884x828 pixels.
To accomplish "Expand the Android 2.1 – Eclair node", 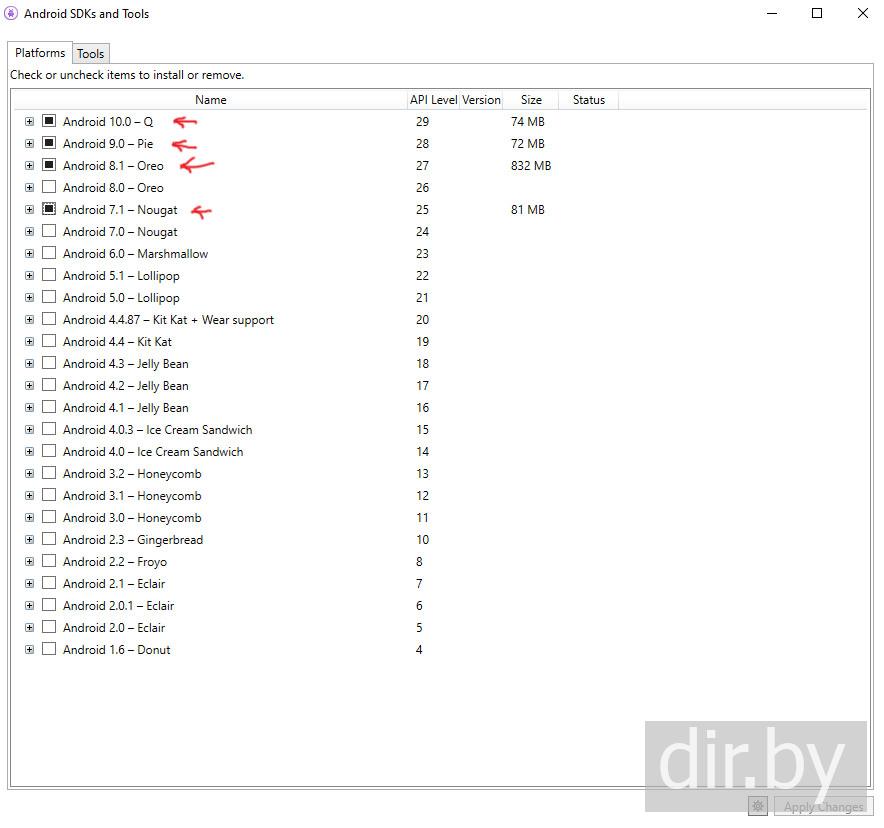I will click(29, 583).
